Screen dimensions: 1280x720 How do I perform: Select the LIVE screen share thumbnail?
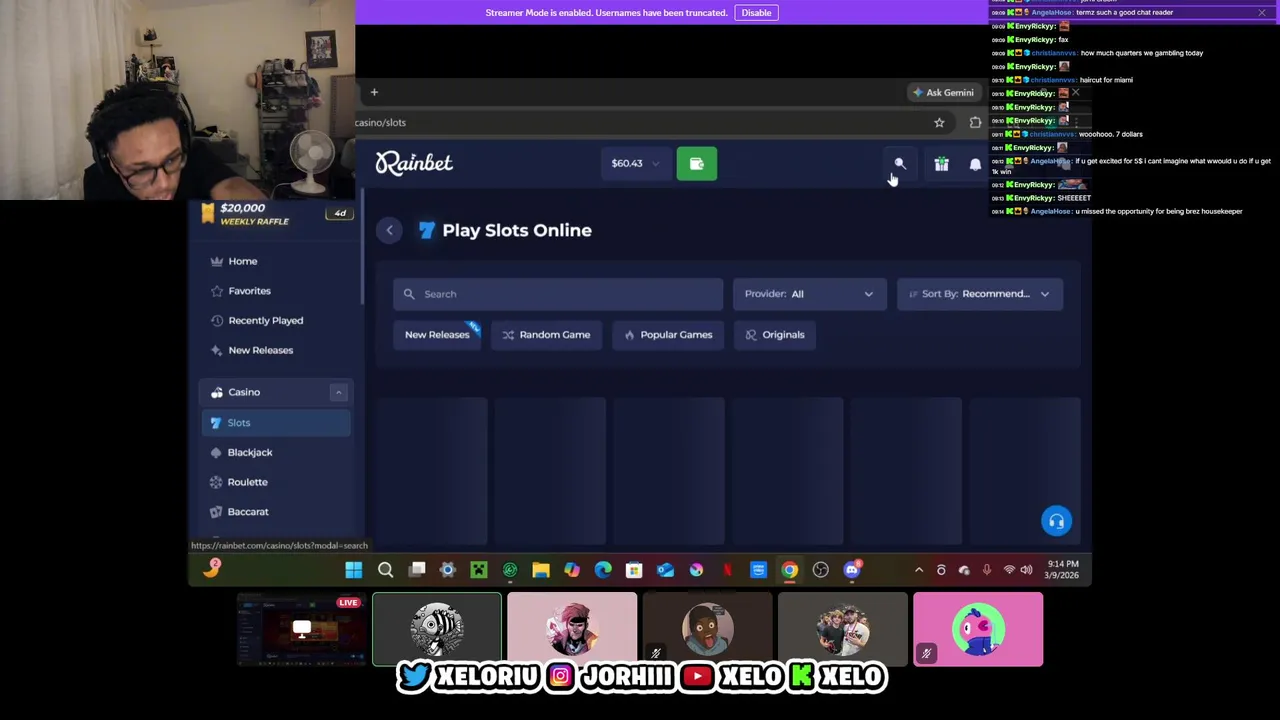point(301,629)
